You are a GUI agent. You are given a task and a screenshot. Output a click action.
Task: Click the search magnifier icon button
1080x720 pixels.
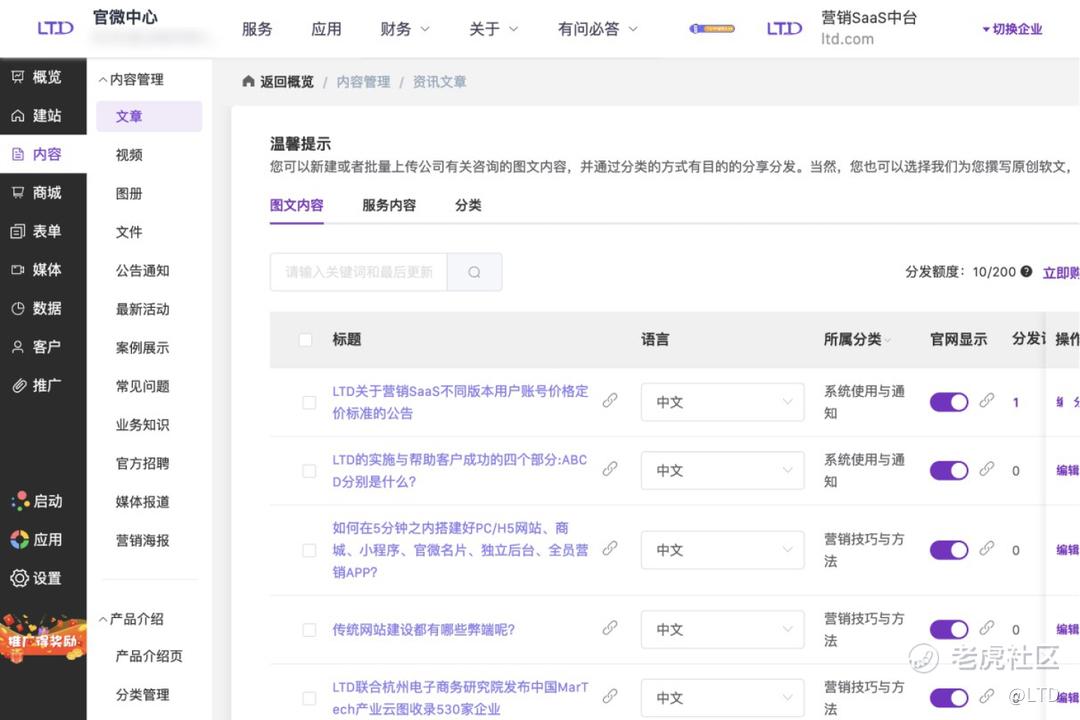[x=474, y=272]
